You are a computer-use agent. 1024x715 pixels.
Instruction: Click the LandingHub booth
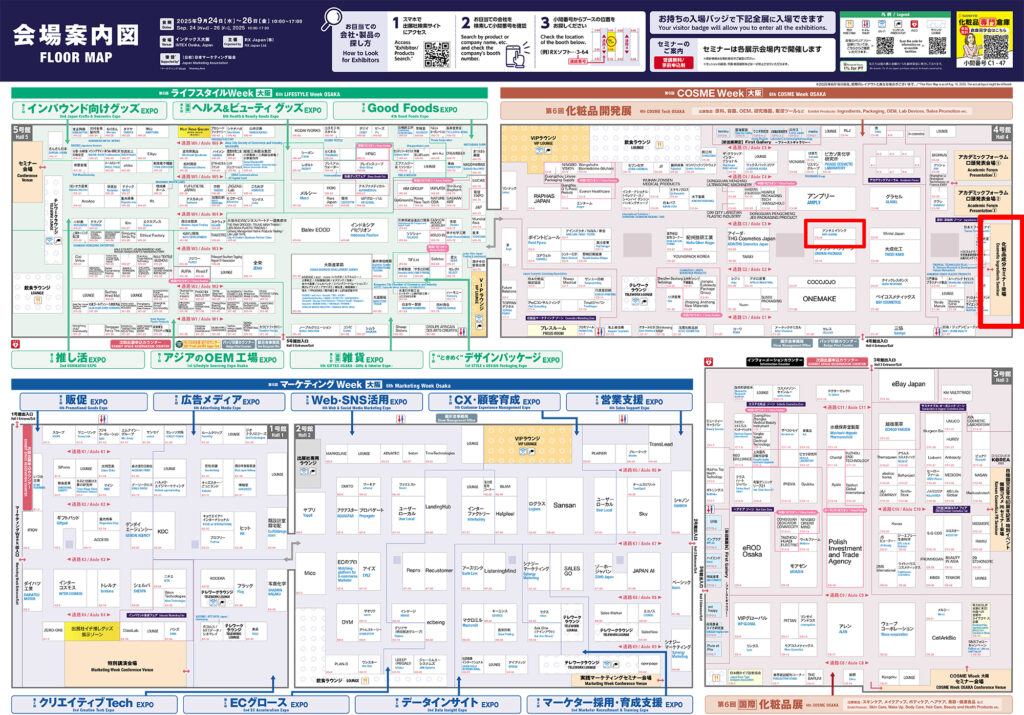pyautogui.click(x=438, y=507)
